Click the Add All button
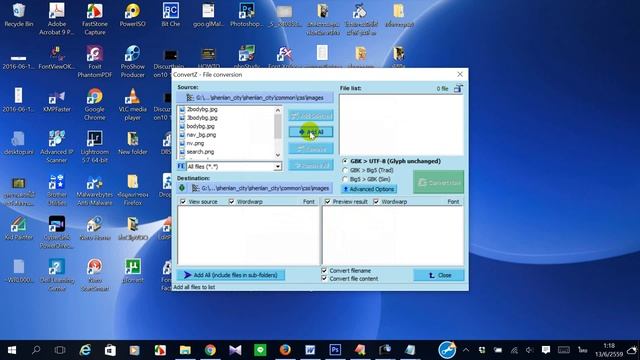 [311, 132]
